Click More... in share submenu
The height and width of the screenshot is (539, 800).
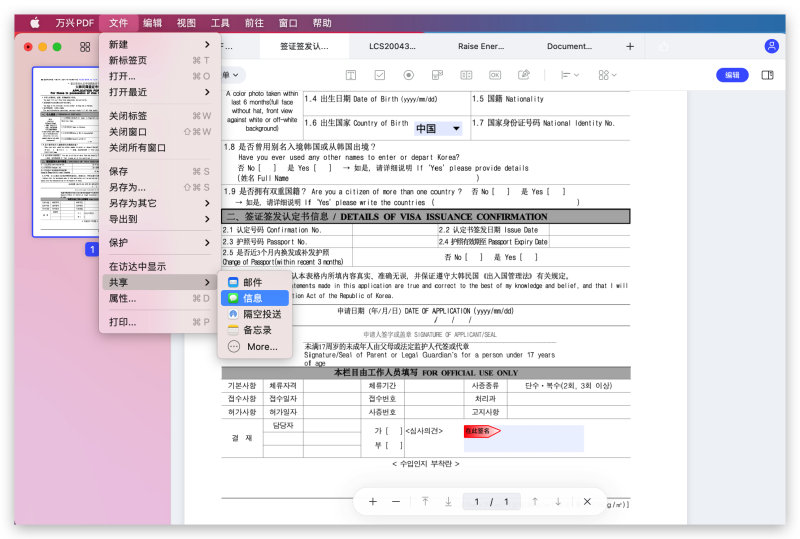255,347
